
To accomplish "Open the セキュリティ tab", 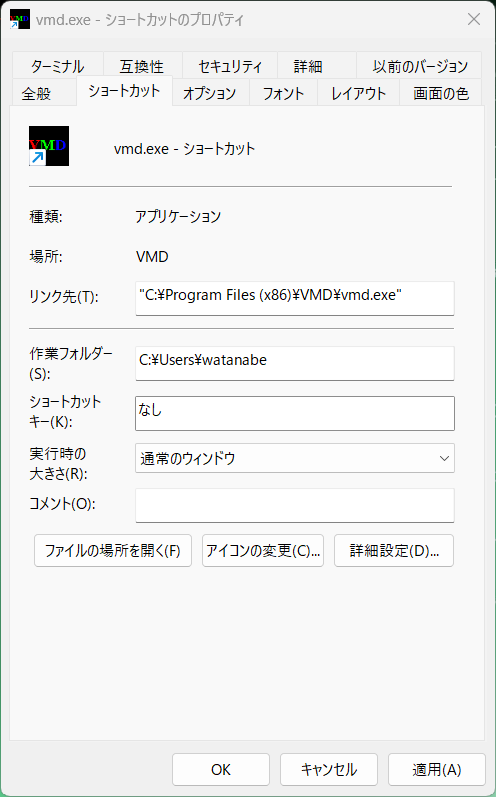I will click(x=230, y=66).
